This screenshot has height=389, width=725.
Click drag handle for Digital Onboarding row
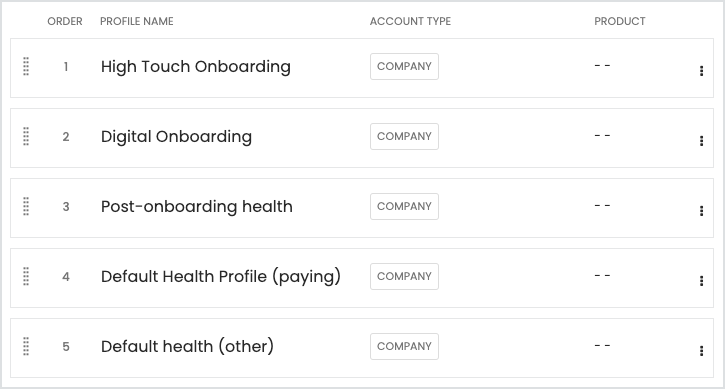(26, 136)
